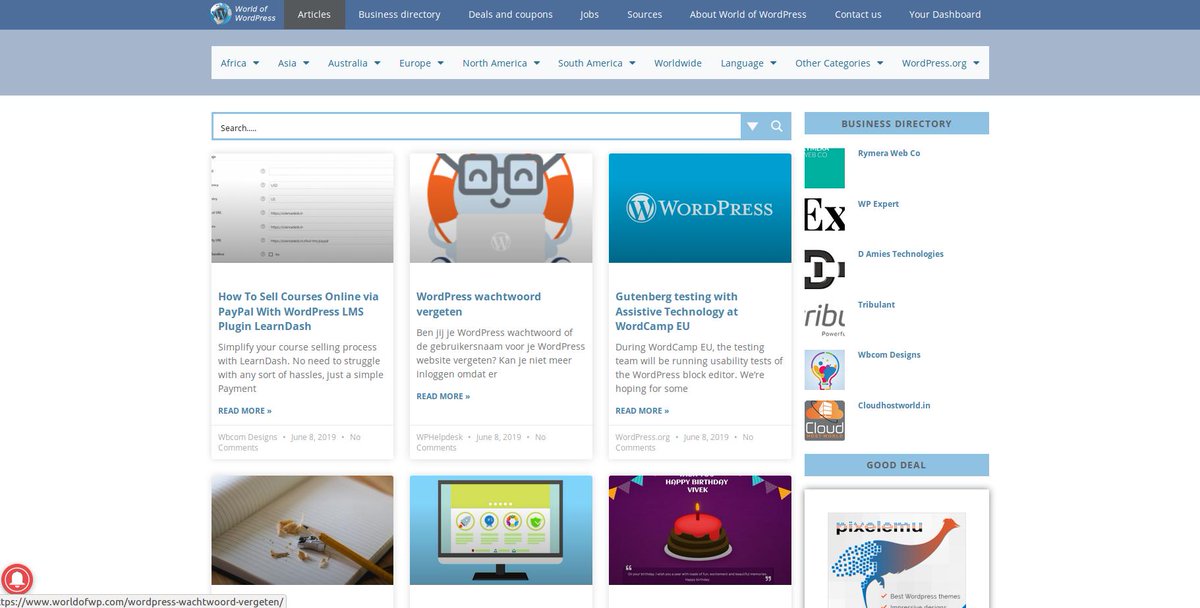Click the WPHelpdesk author name
The height and width of the screenshot is (608, 1200).
[440, 437]
